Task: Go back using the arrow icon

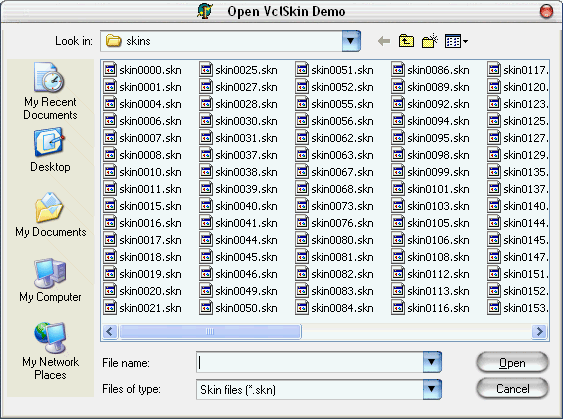Action: pyautogui.click(x=384, y=41)
